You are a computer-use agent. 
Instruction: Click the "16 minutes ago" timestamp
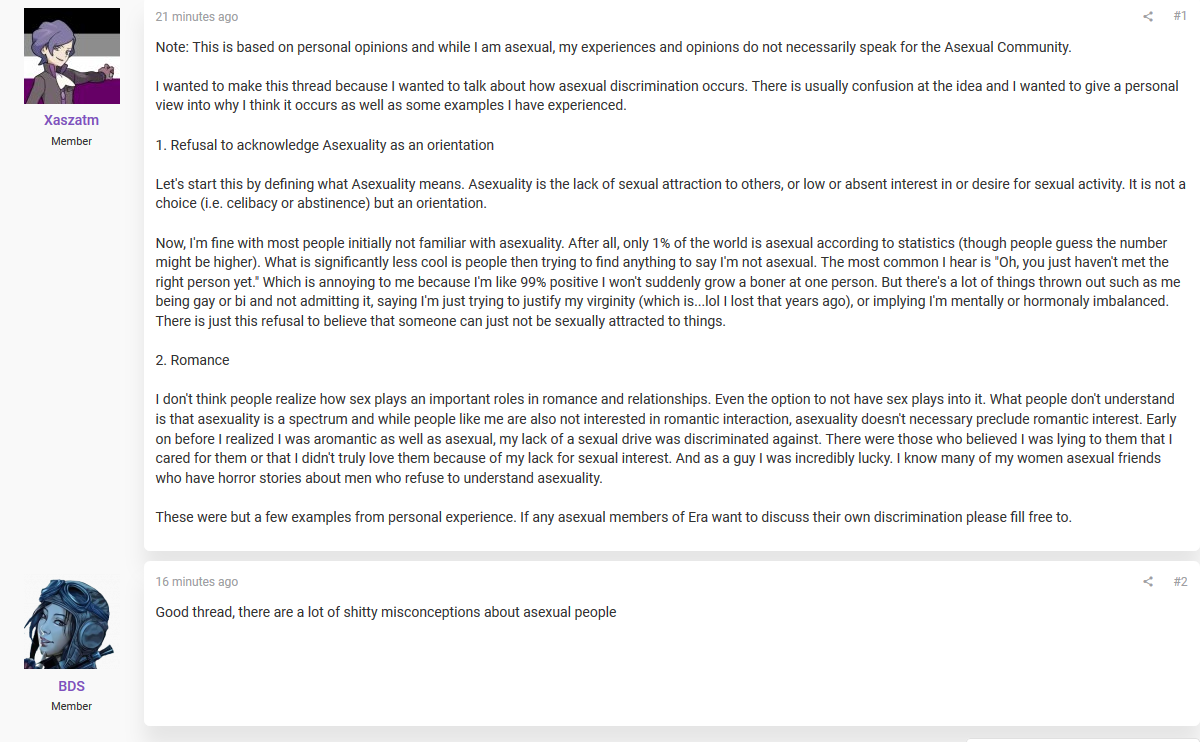click(197, 582)
